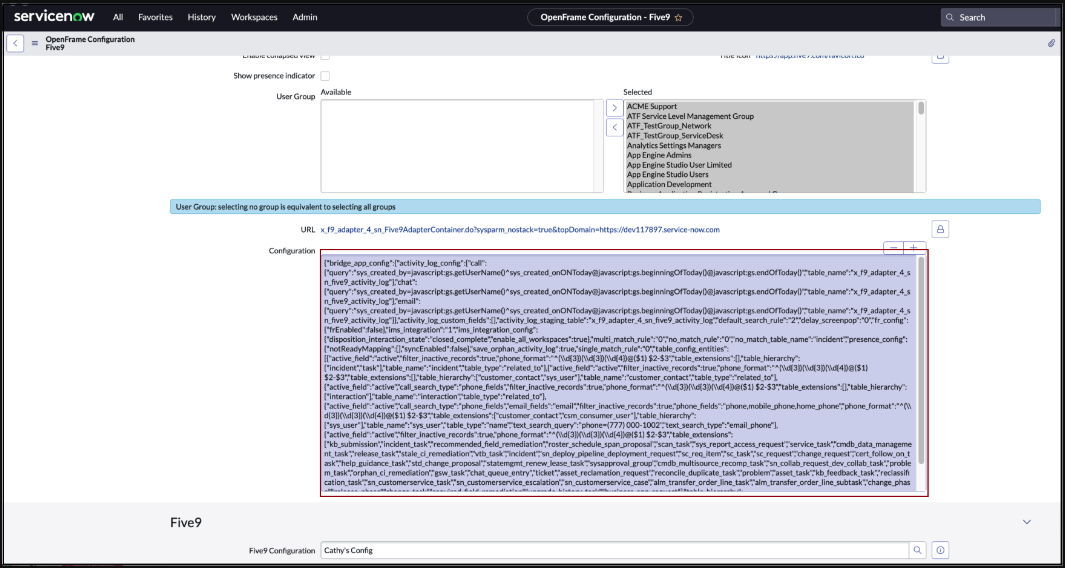The height and width of the screenshot is (568, 1065).
Task: Select Analytics Settings Managers group
Action: 674,145
